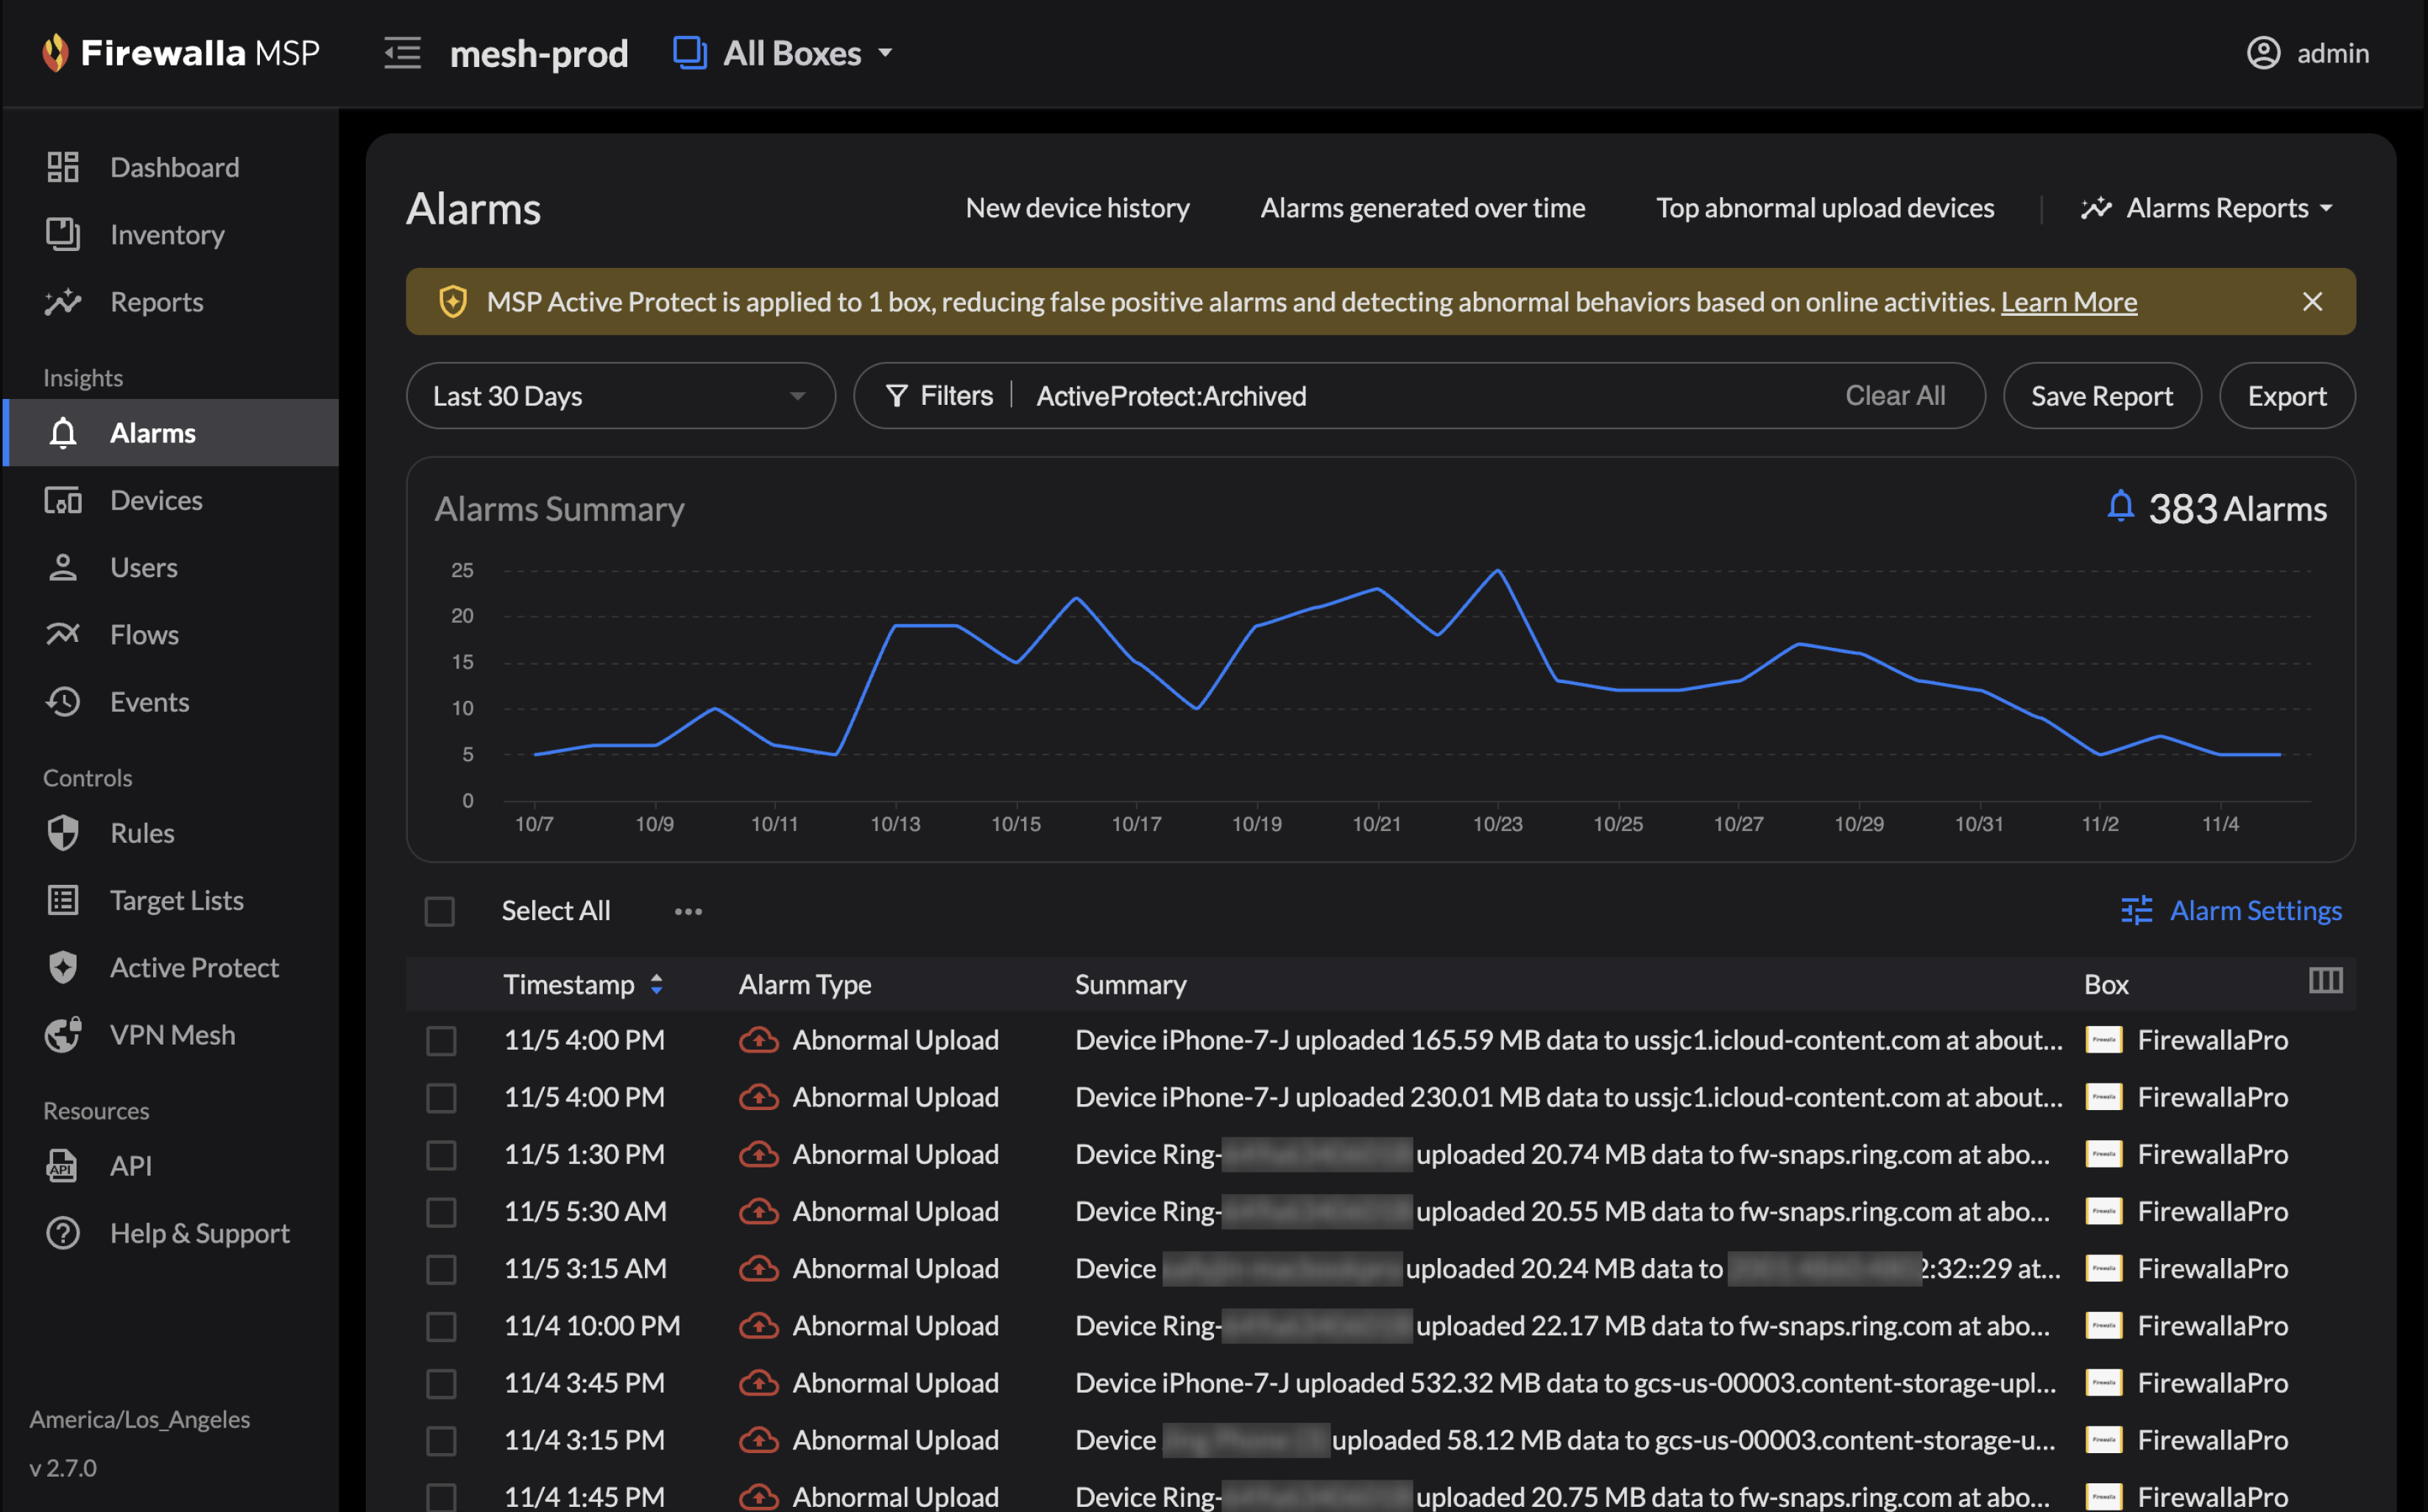This screenshot has width=2428, height=1512.
Task: Tick the checkbox for the 230.01 MB iPhone-7-J upload alarm
Action: pyautogui.click(x=441, y=1097)
